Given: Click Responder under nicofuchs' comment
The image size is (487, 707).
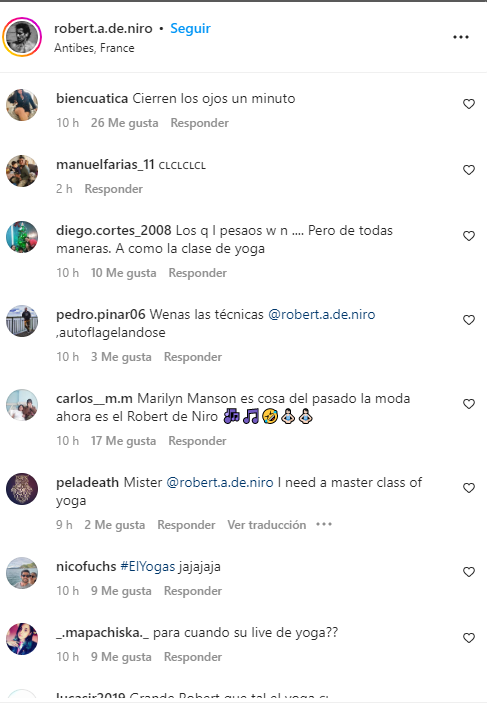Looking at the screenshot, I should point(193,591).
